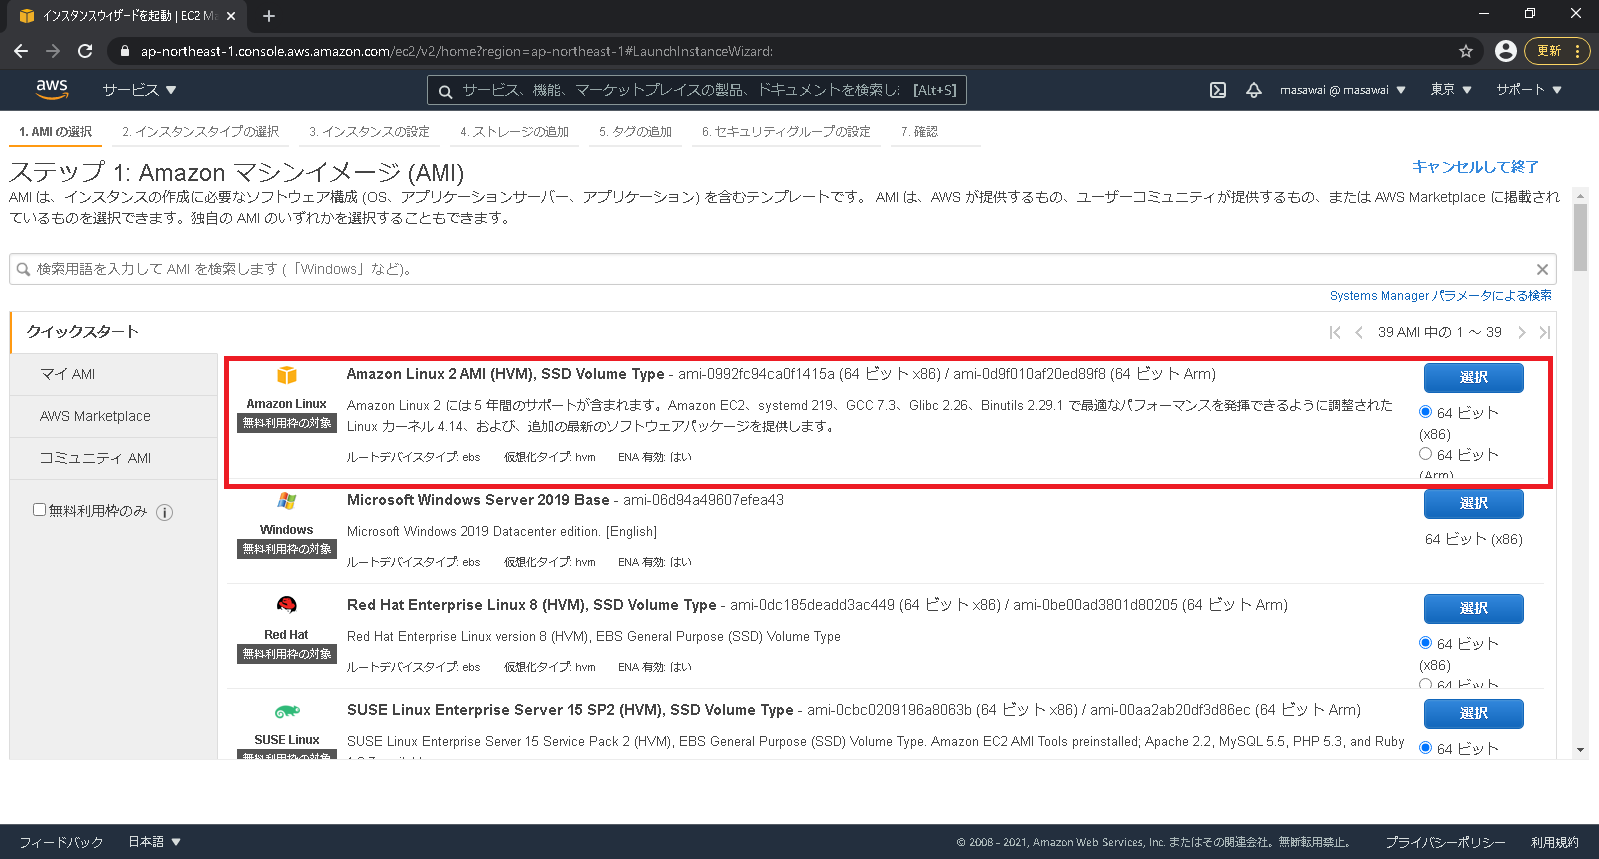This screenshot has width=1599, height=859.
Task: Close the EC2 launch wizard browser tab
Action: (x=231, y=16)
